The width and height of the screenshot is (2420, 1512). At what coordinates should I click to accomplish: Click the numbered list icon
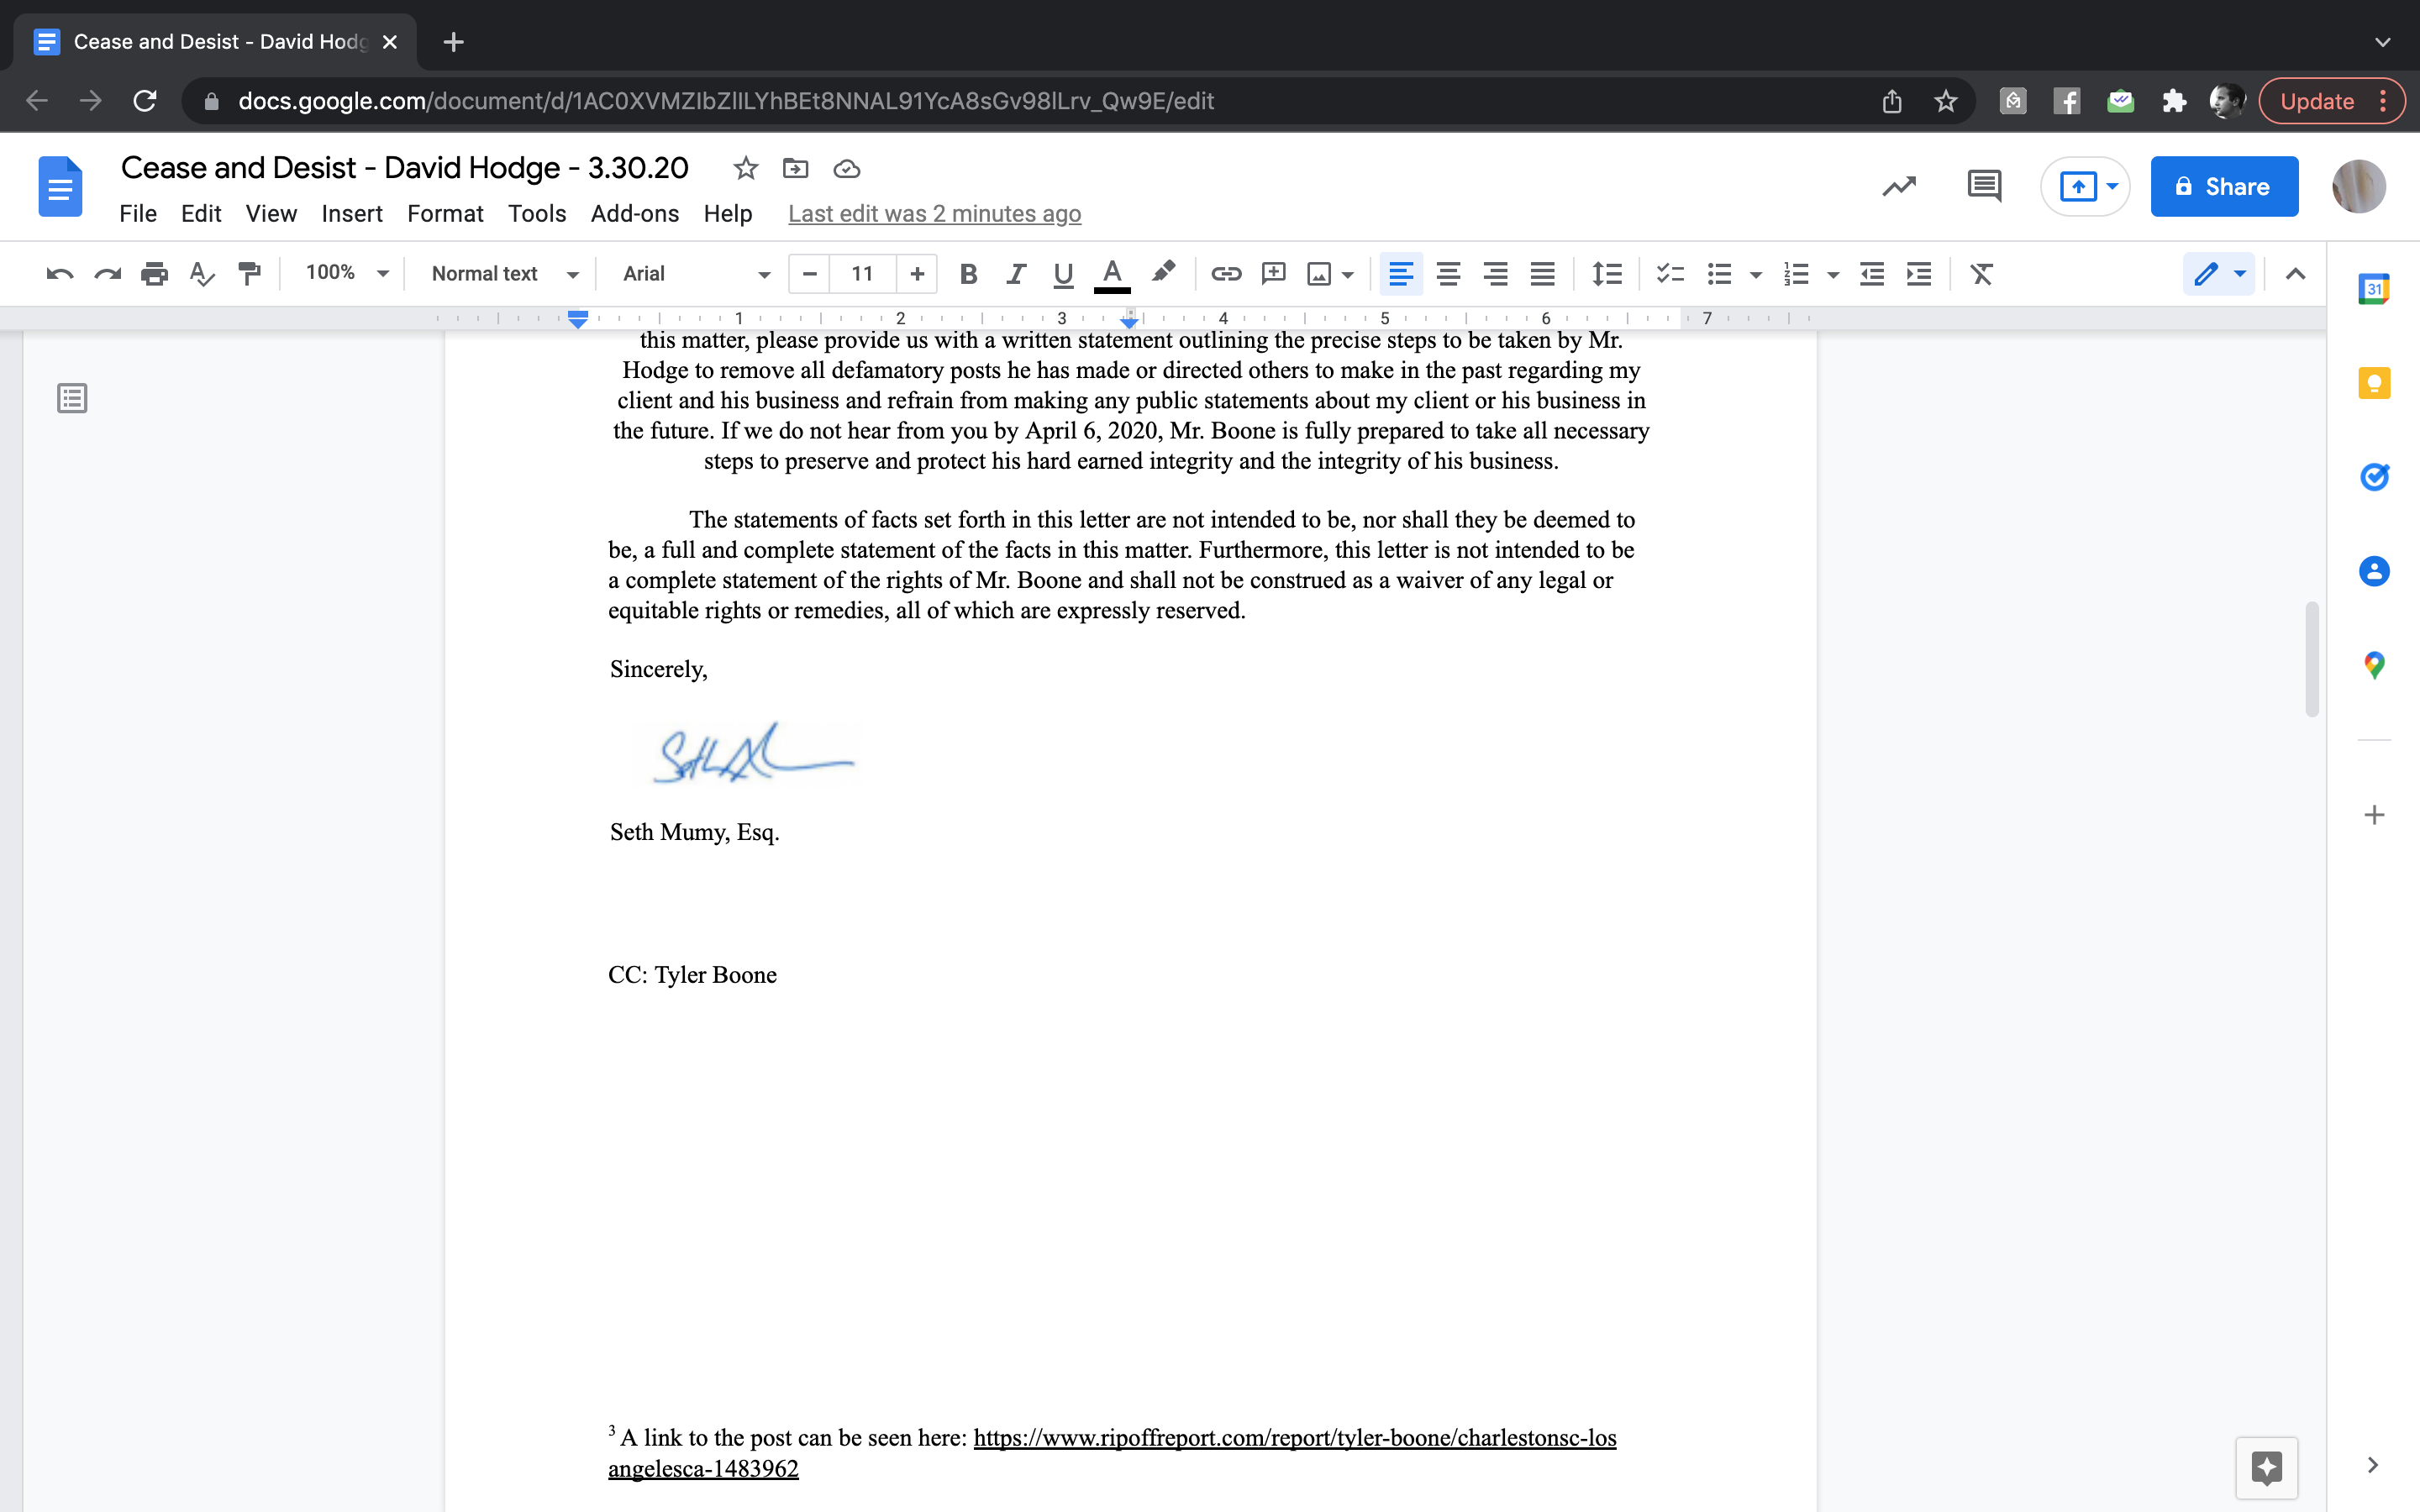[x=1796, y=274]
